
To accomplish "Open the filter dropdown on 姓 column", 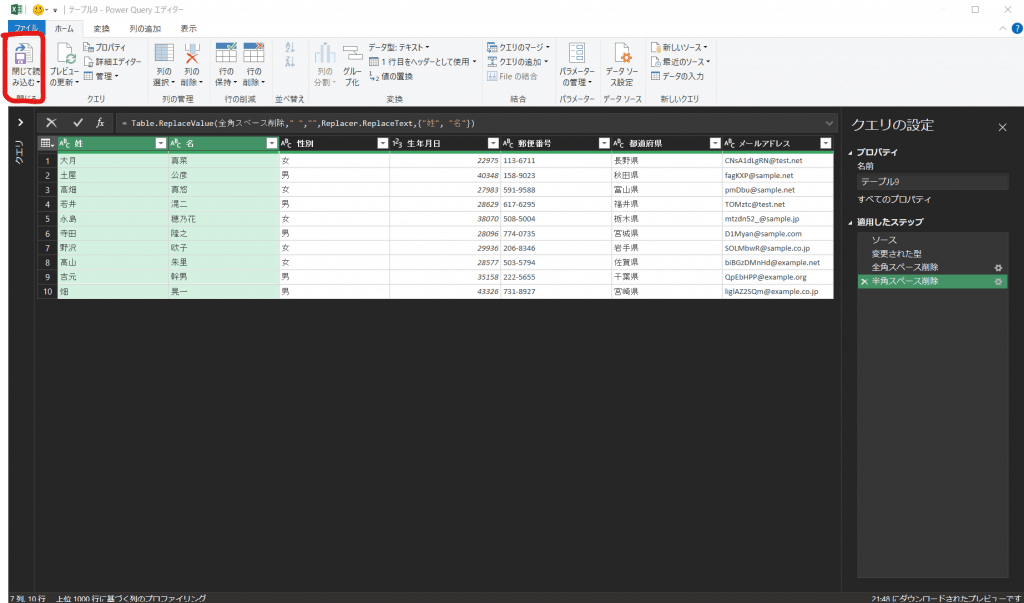I will 161,144.
